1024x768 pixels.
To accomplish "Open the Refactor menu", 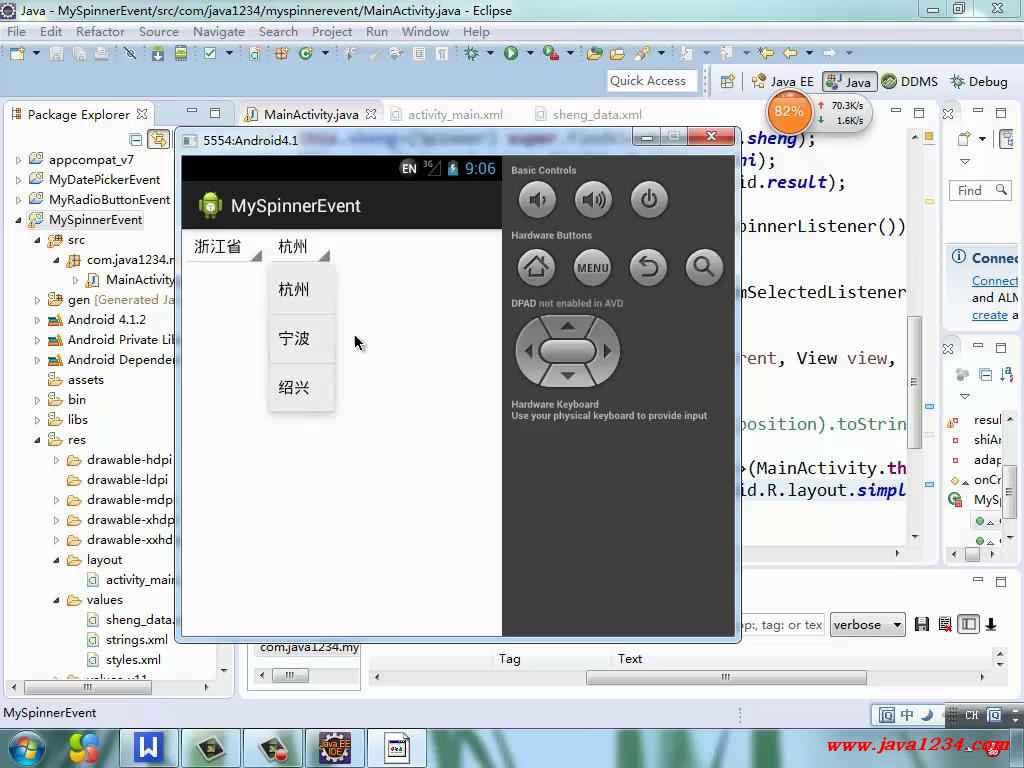I will coord(100,31).
